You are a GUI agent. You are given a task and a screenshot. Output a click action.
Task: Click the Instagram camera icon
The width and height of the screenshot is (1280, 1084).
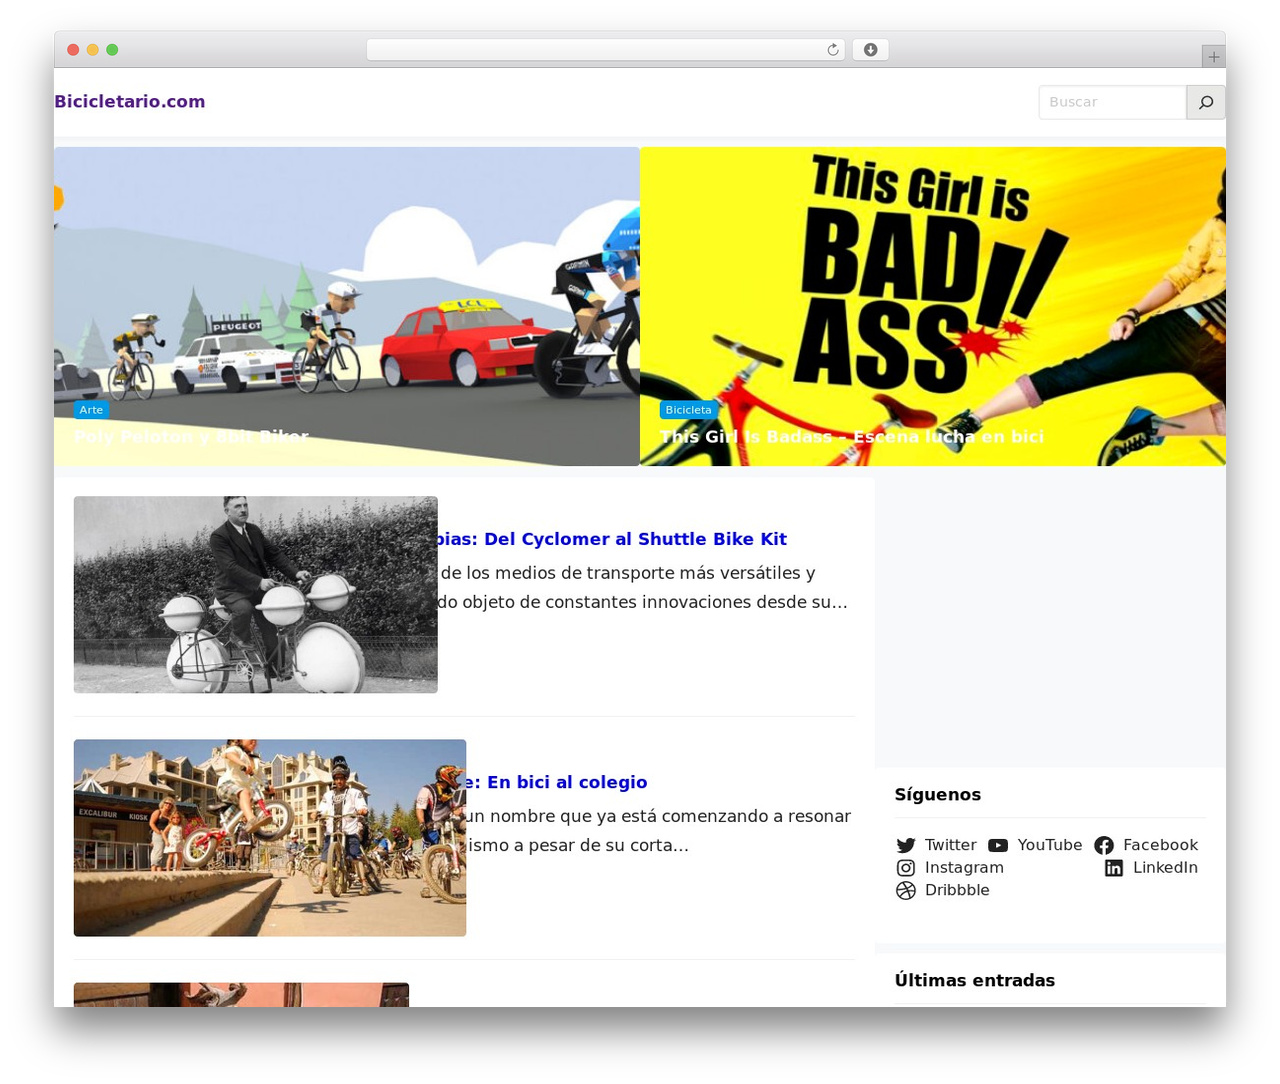tap(906, 868)
